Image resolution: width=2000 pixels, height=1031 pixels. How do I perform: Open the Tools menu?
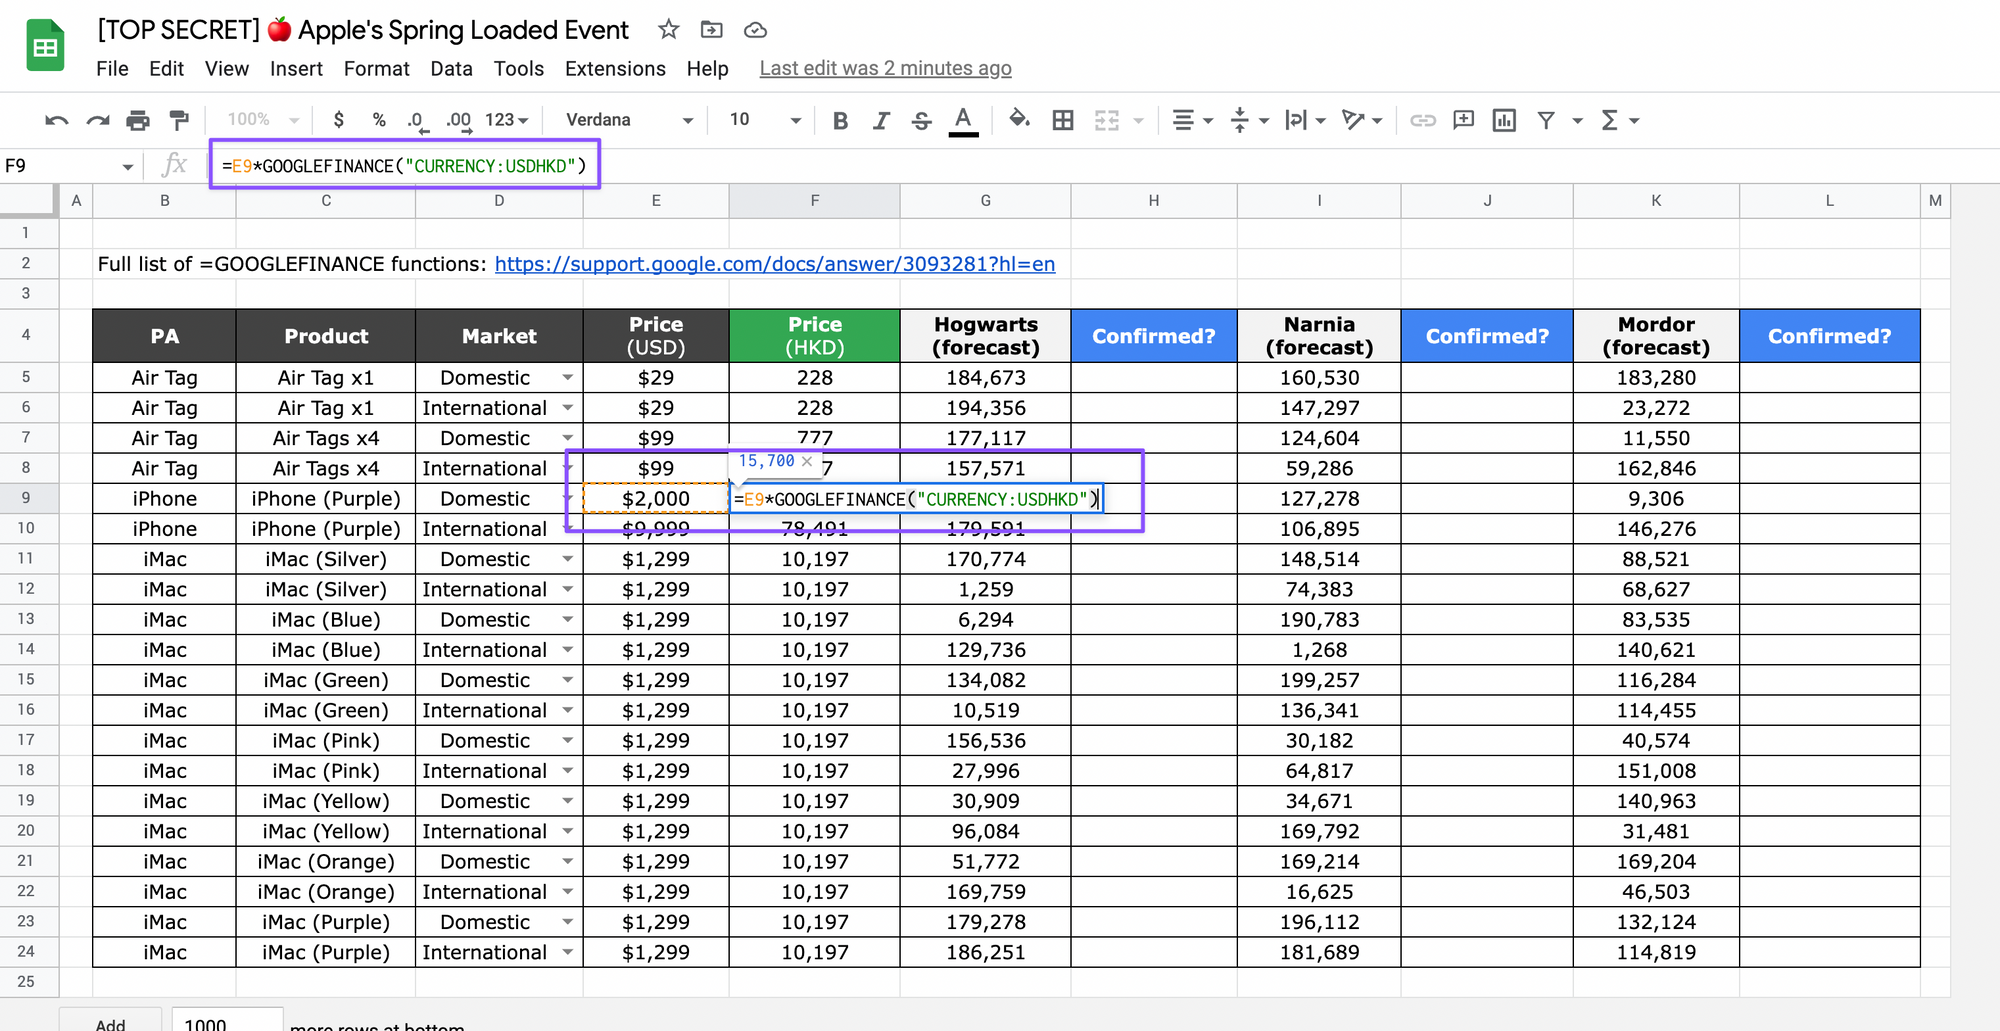(x=519, y=69)
